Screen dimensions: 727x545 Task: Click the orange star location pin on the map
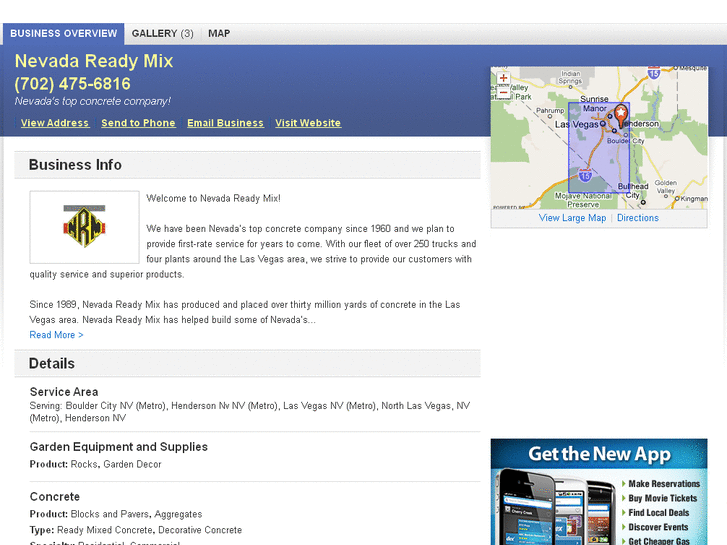tap(620, 115)
